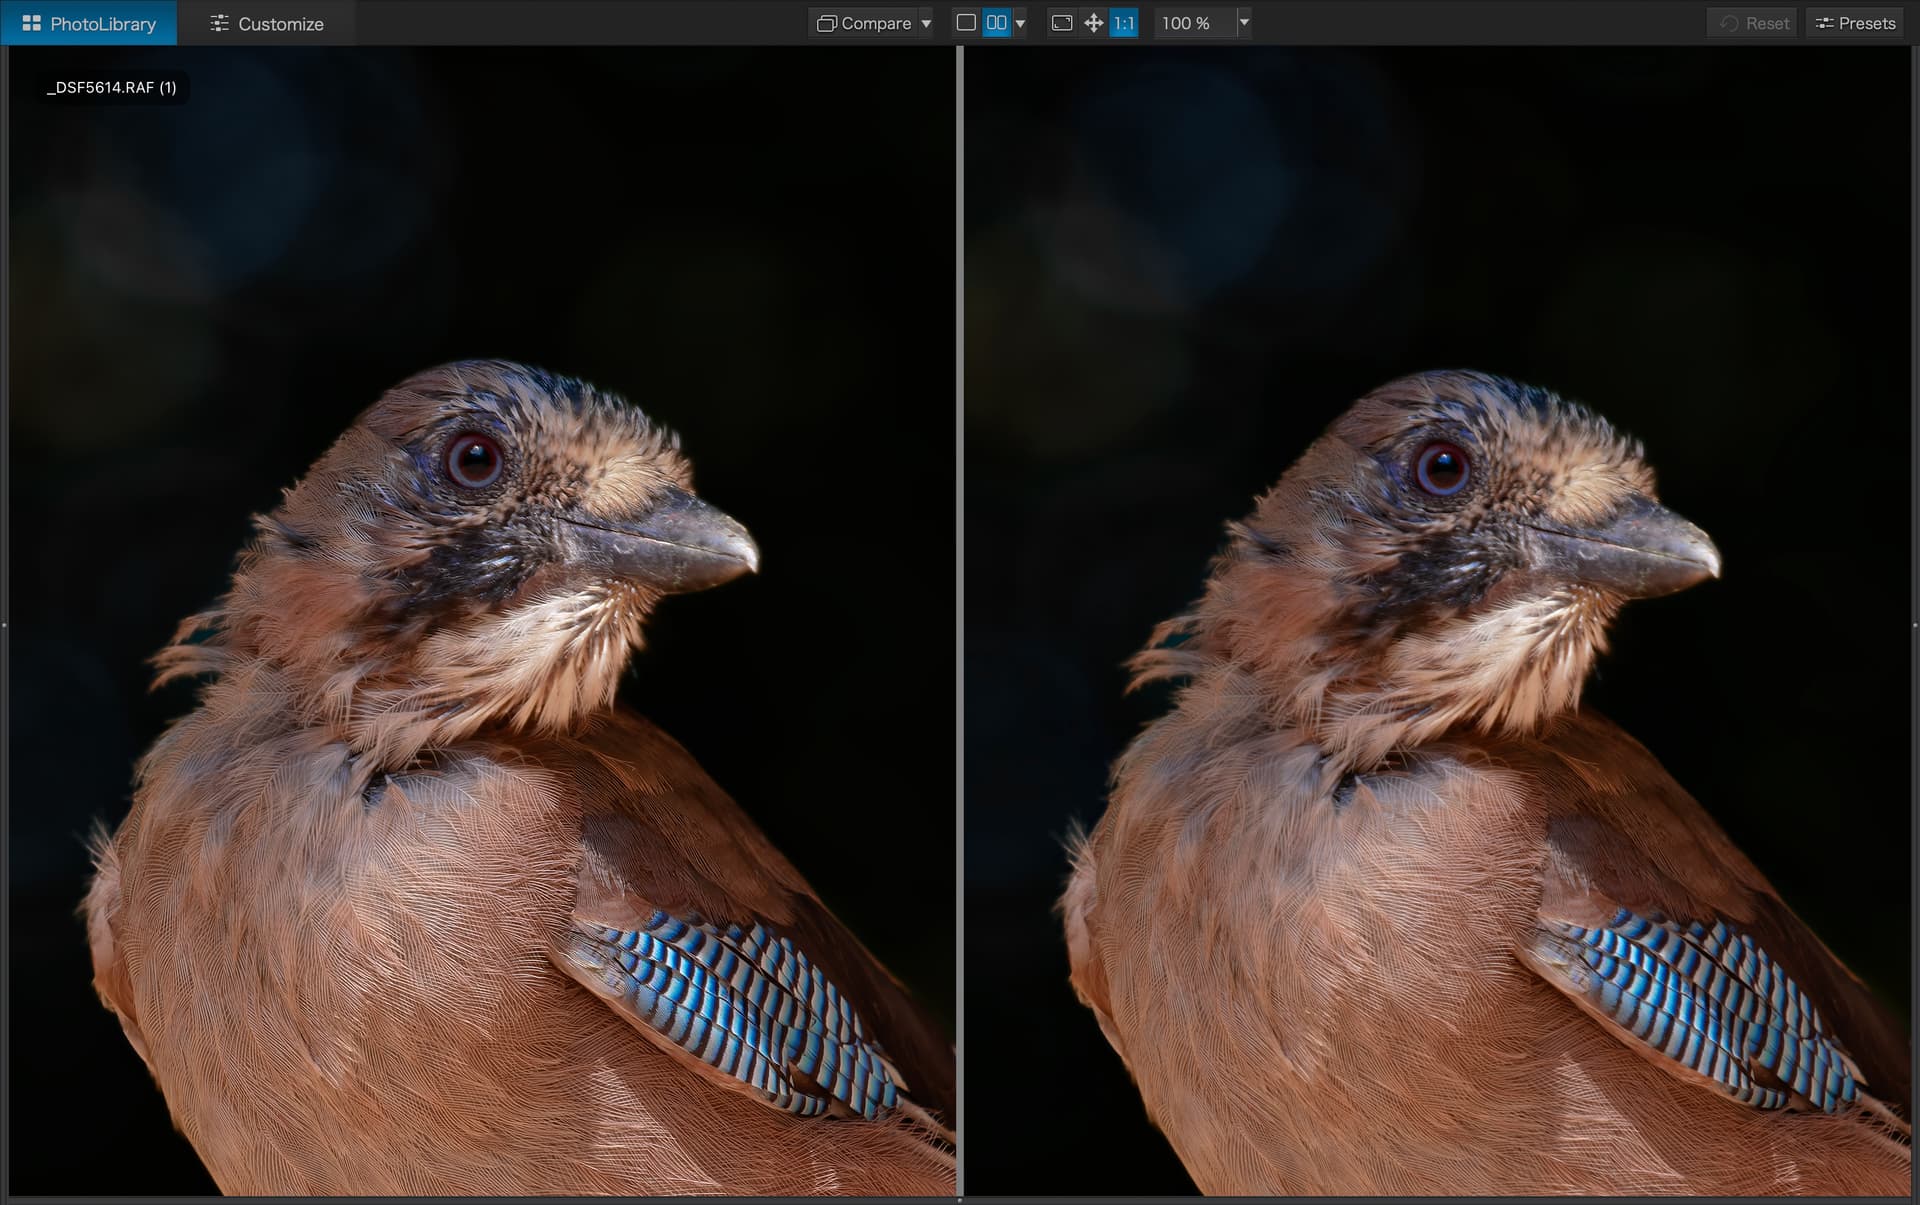This screenshot has width=1920, height=1205.
Task: Click the Presets sliders icon
Action: click(1824, 23)
